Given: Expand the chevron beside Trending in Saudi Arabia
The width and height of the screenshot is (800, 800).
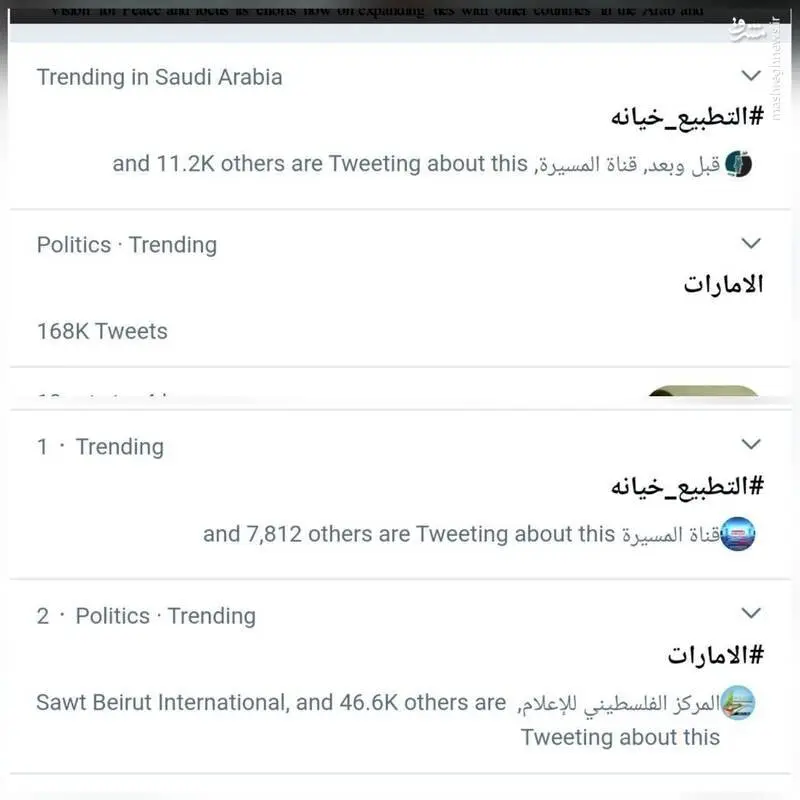Looking at the screenshot, I should click(x=751, y=76).
